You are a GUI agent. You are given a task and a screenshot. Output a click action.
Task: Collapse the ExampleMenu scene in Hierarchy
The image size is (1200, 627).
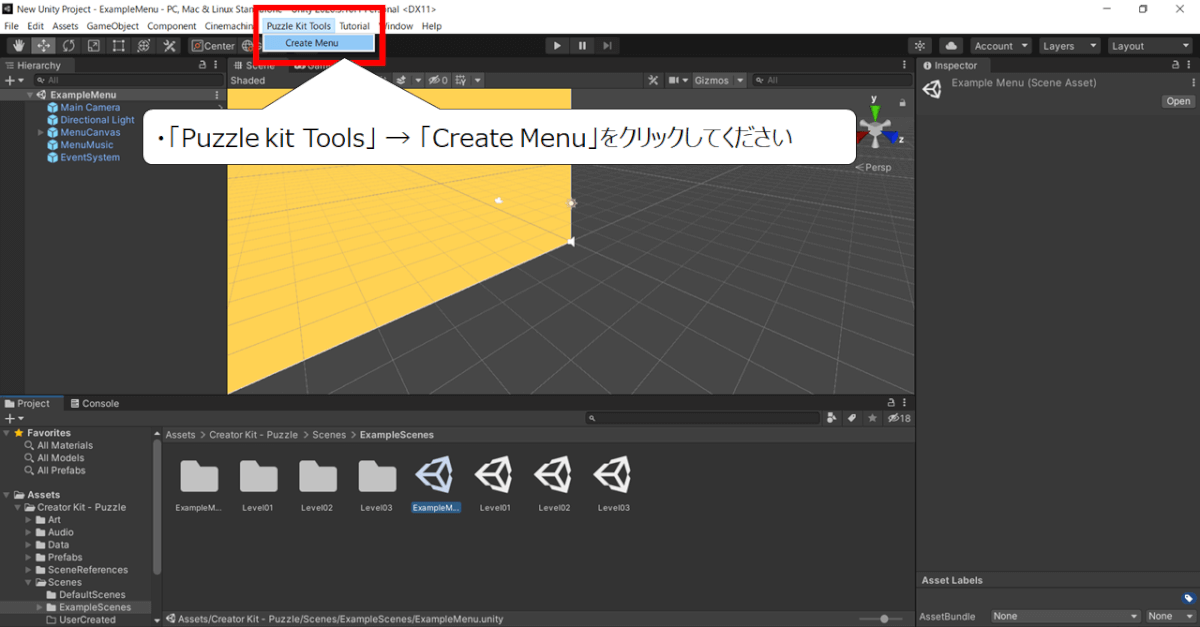pyautogui.click(x=31, y=95)
